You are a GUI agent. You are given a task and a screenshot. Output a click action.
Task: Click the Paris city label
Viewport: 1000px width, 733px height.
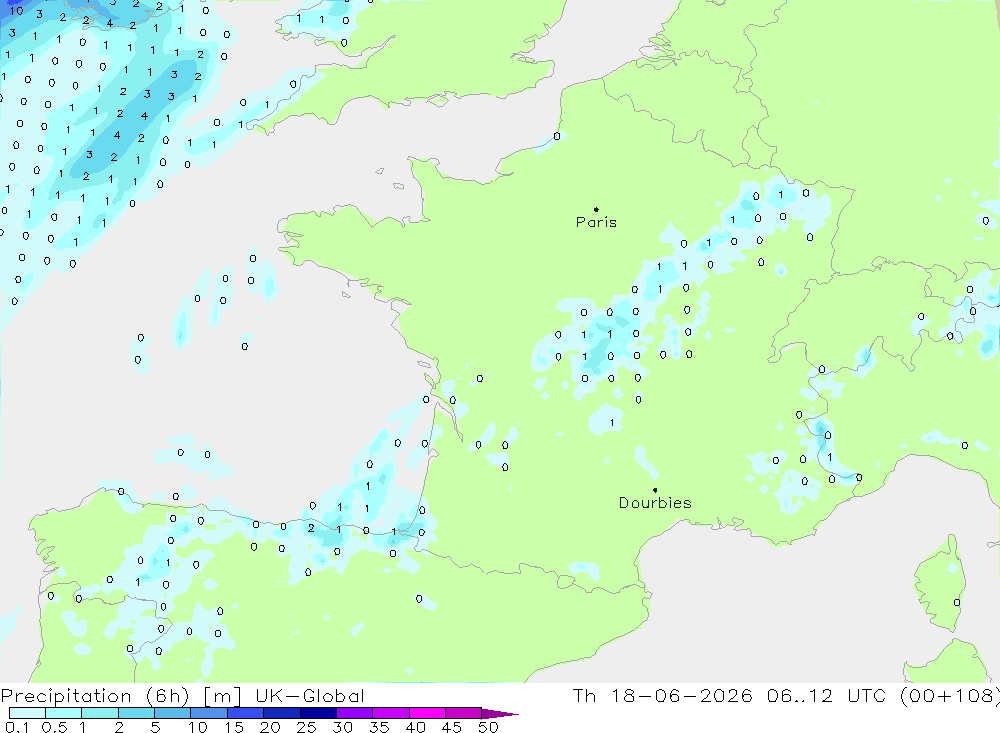click(596, 222)
